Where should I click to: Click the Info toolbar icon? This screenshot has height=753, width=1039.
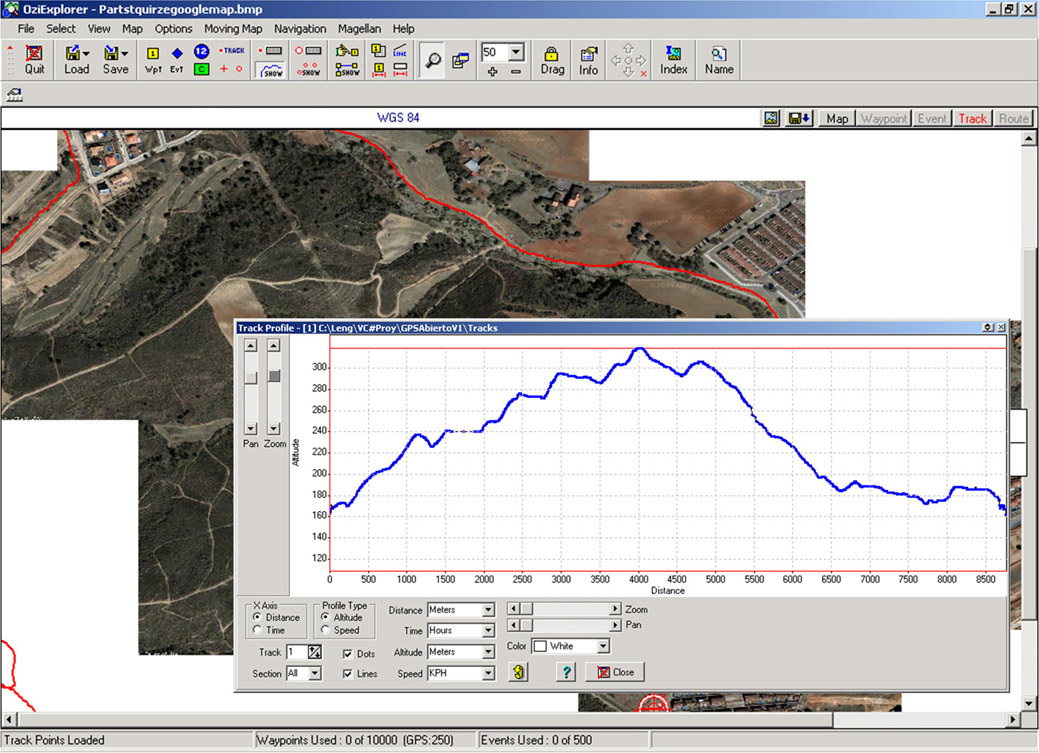[588, 60]
